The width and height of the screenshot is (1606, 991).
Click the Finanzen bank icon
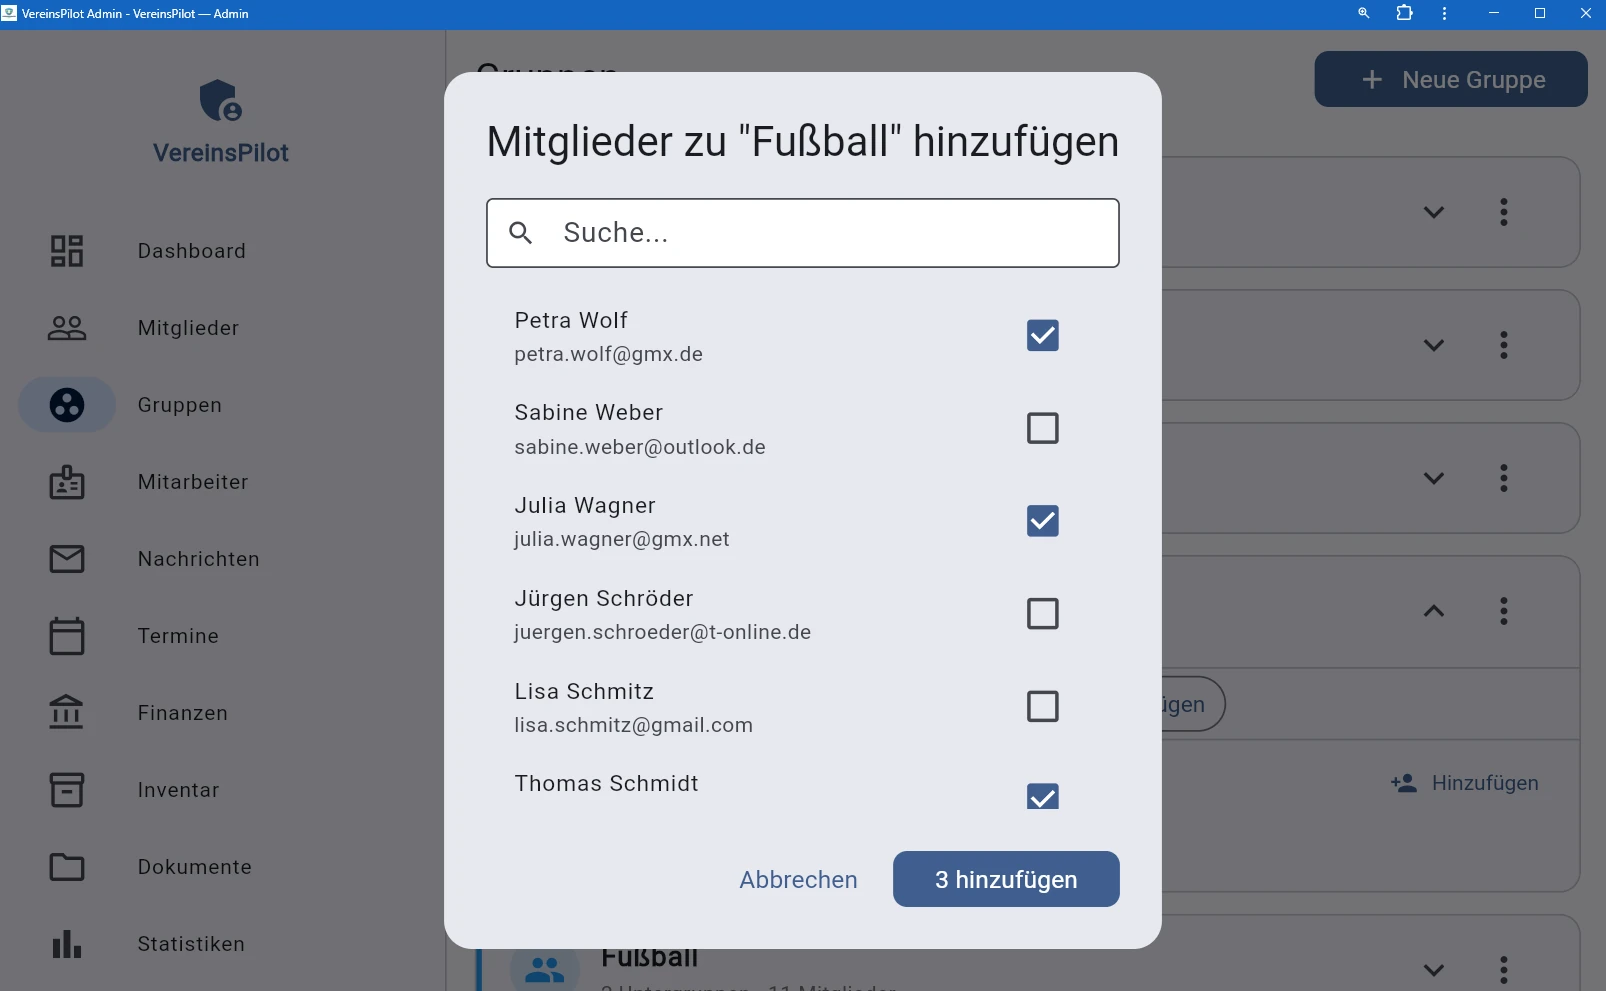coord(66,712)
